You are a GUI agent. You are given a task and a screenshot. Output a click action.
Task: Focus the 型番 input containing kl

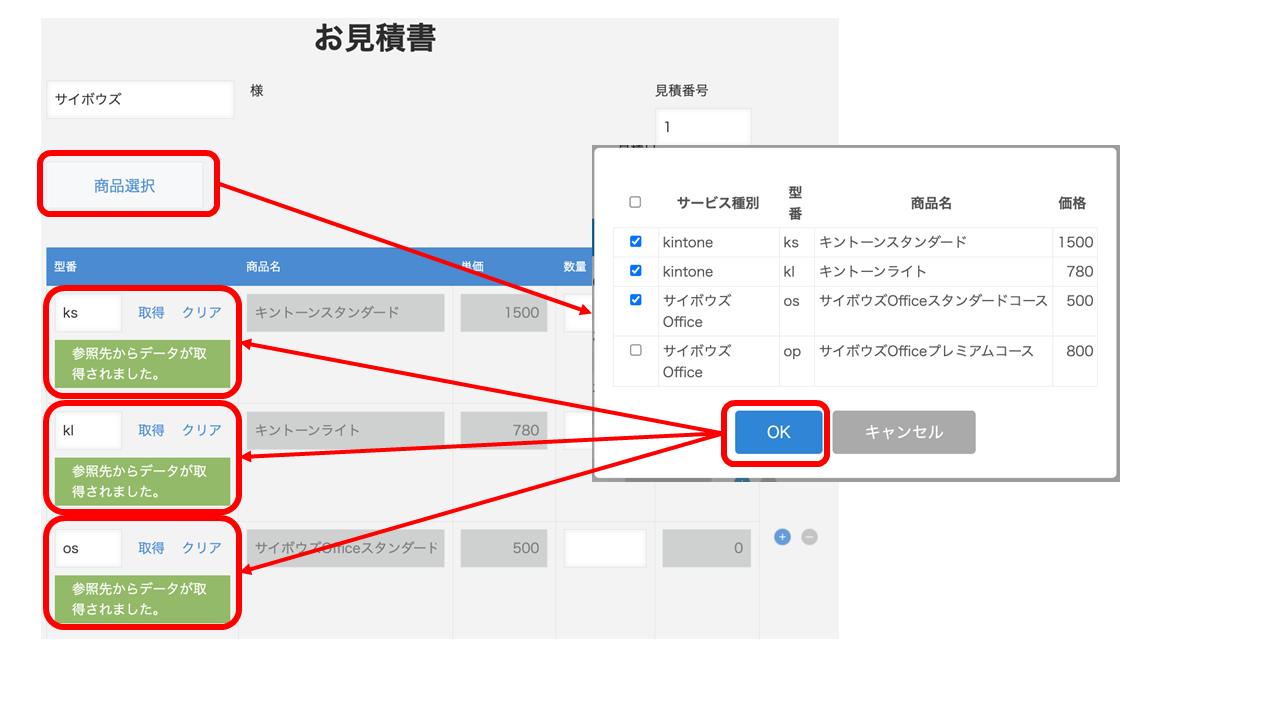(88, 430)
